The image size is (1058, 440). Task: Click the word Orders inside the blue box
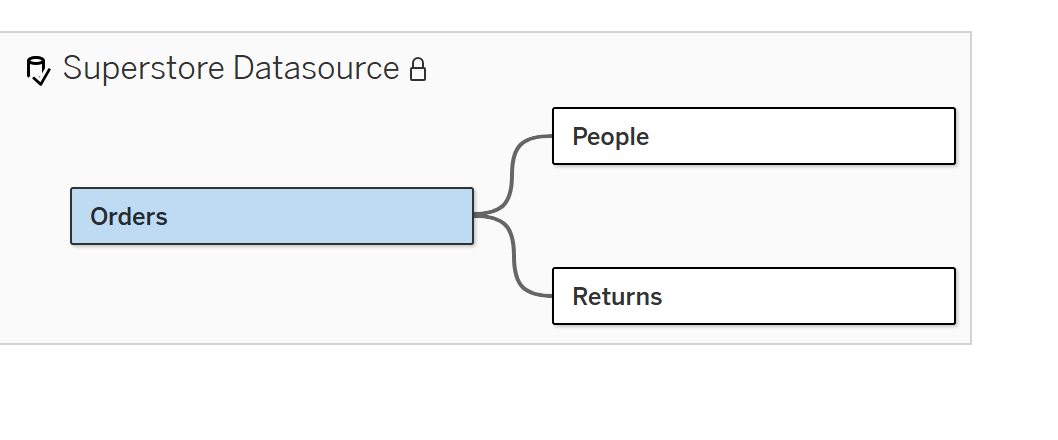tap(129, 216)
